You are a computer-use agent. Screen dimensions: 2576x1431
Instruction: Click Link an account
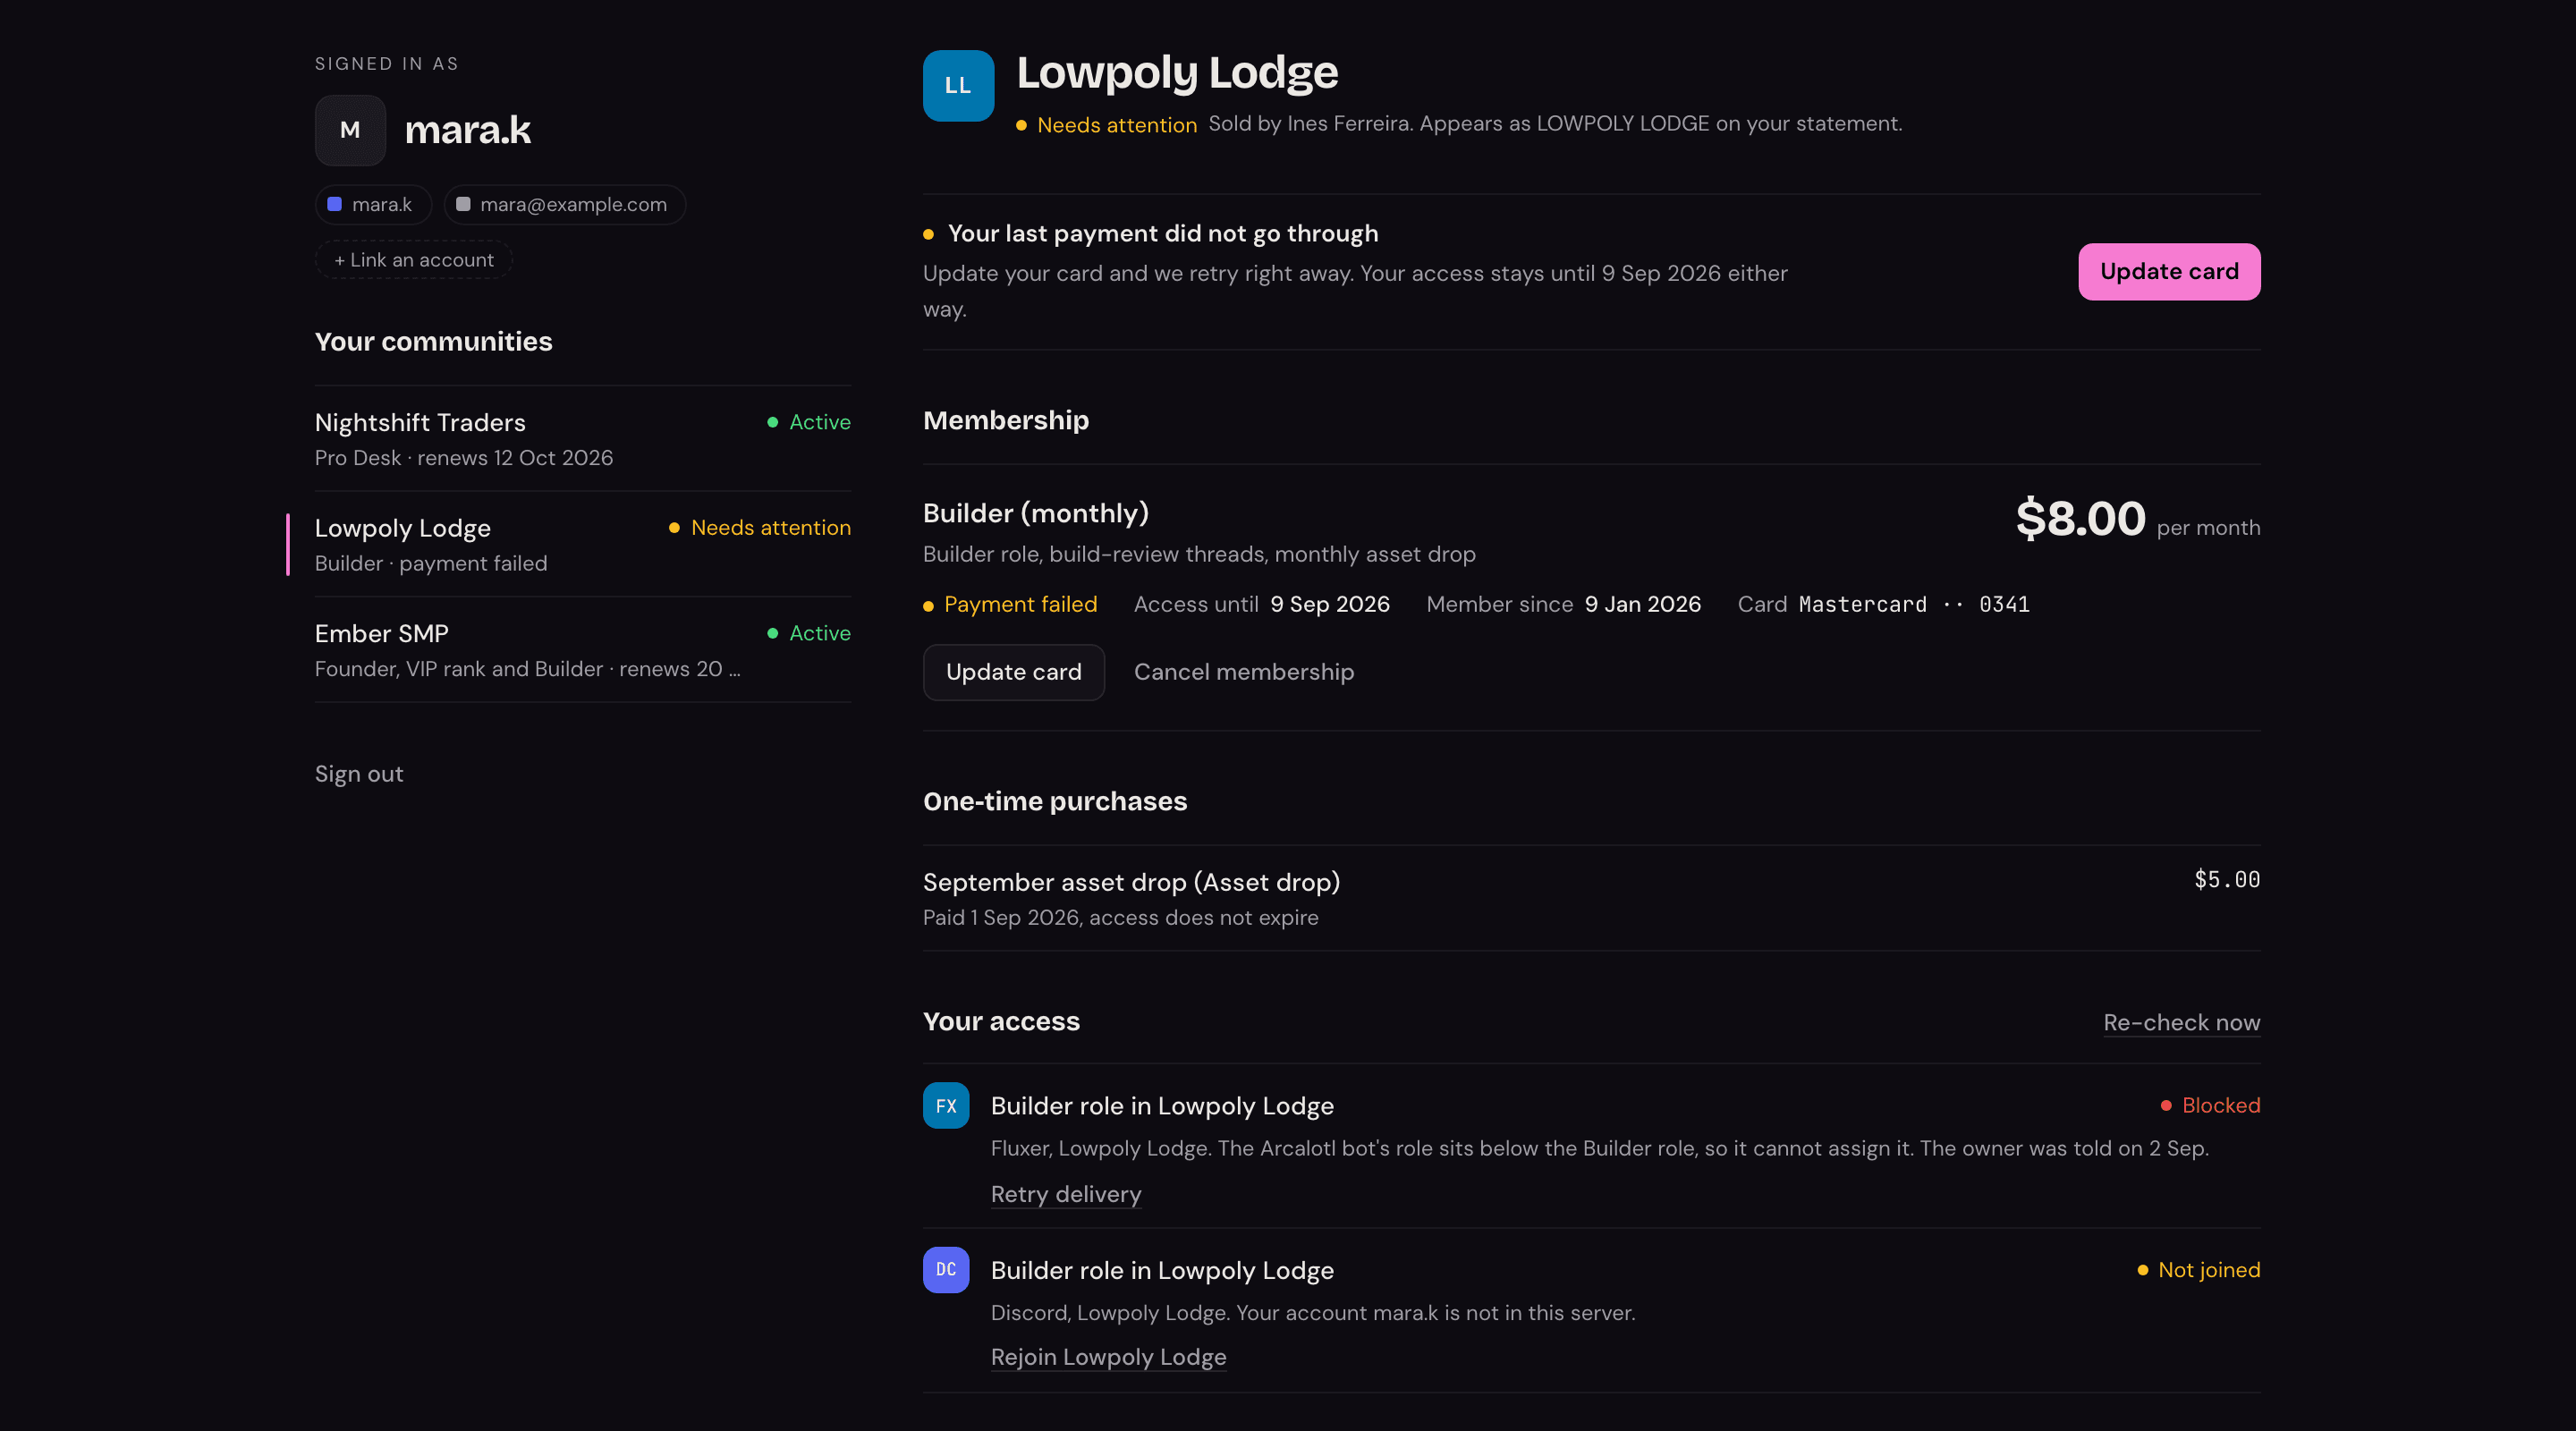(x=414, y=260)
